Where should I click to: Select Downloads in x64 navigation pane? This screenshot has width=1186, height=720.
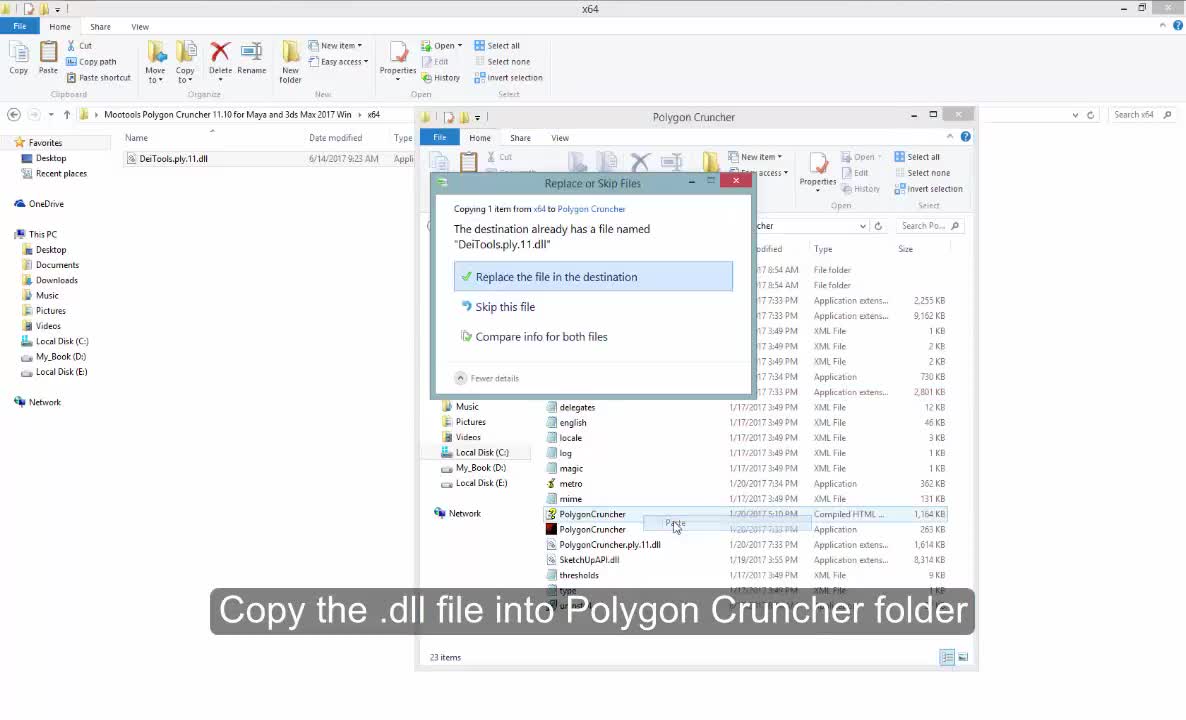tap(57, 280)
